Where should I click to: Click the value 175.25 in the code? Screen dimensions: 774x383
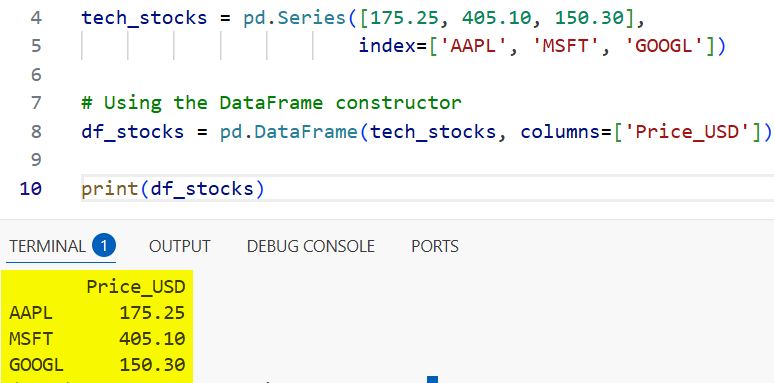click(405, 18)
